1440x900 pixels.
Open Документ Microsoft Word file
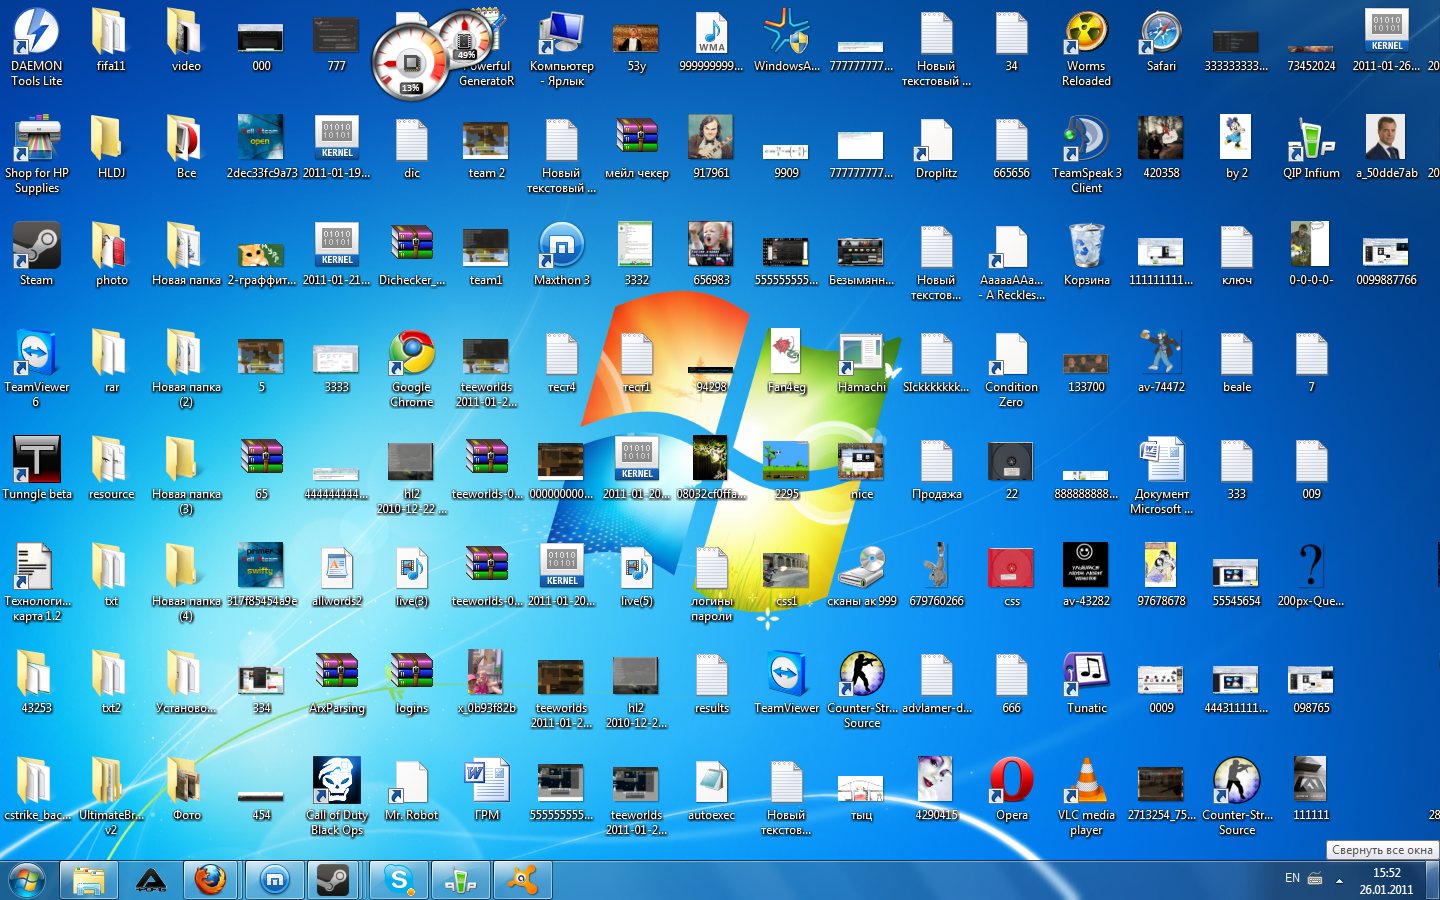(1162, 475)
